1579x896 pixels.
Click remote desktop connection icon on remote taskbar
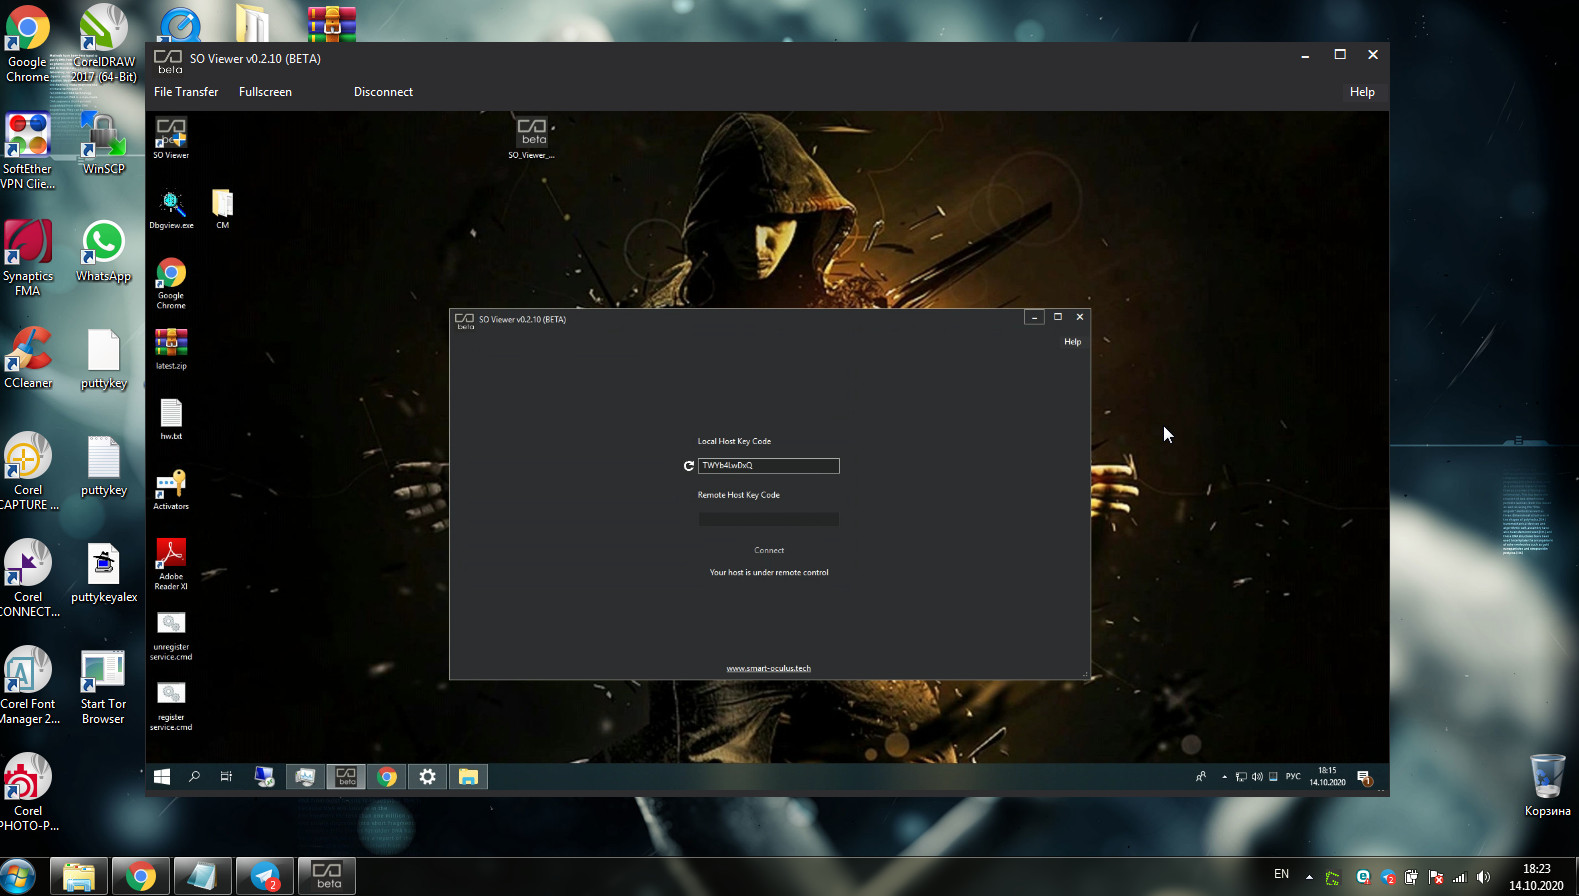264,777
